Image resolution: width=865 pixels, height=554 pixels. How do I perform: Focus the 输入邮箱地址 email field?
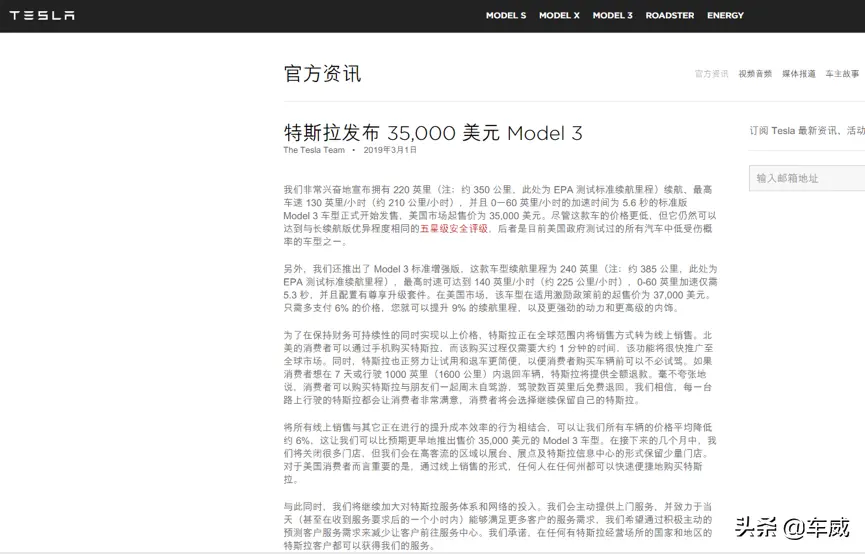pyautogui.click(x=807, y=178)
